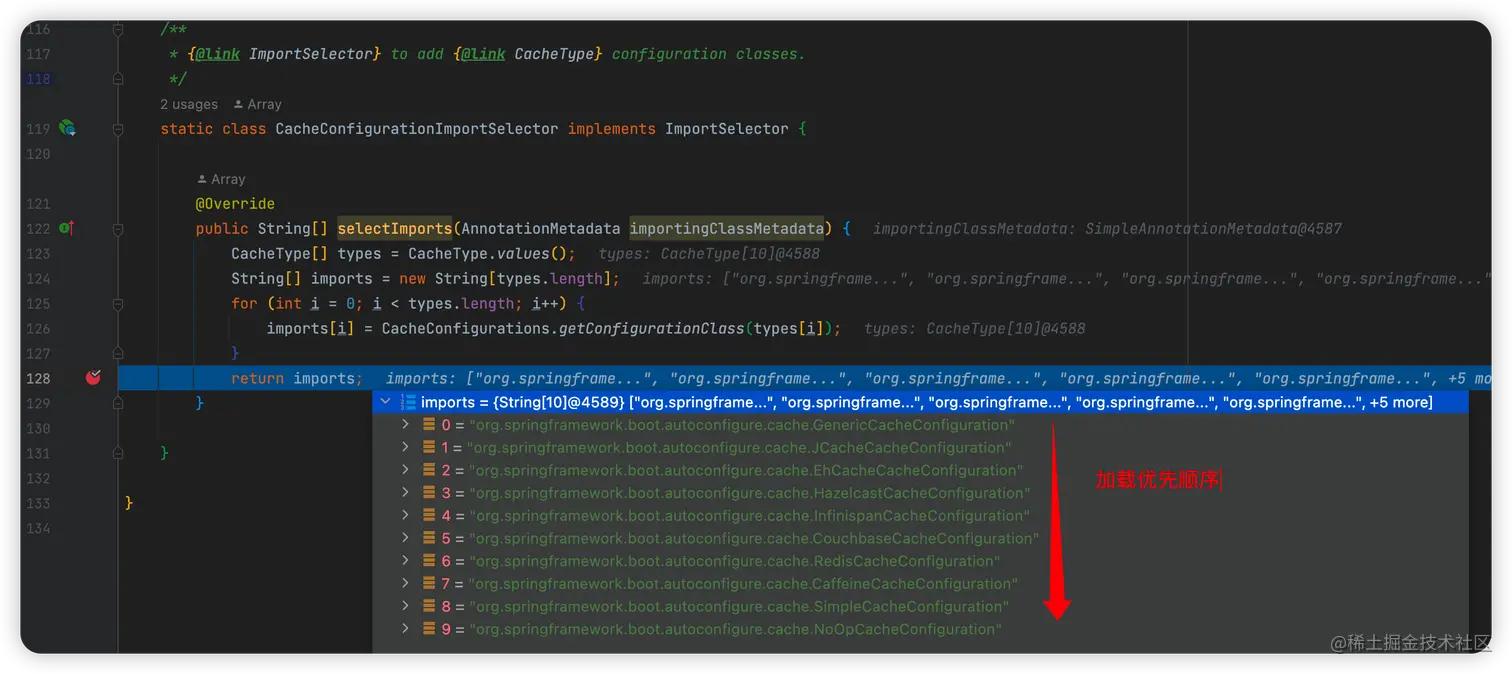The height and width of the screenshot is (674, 1512).
Task: Click the element icon of index 1
Action: coord(429,447)
